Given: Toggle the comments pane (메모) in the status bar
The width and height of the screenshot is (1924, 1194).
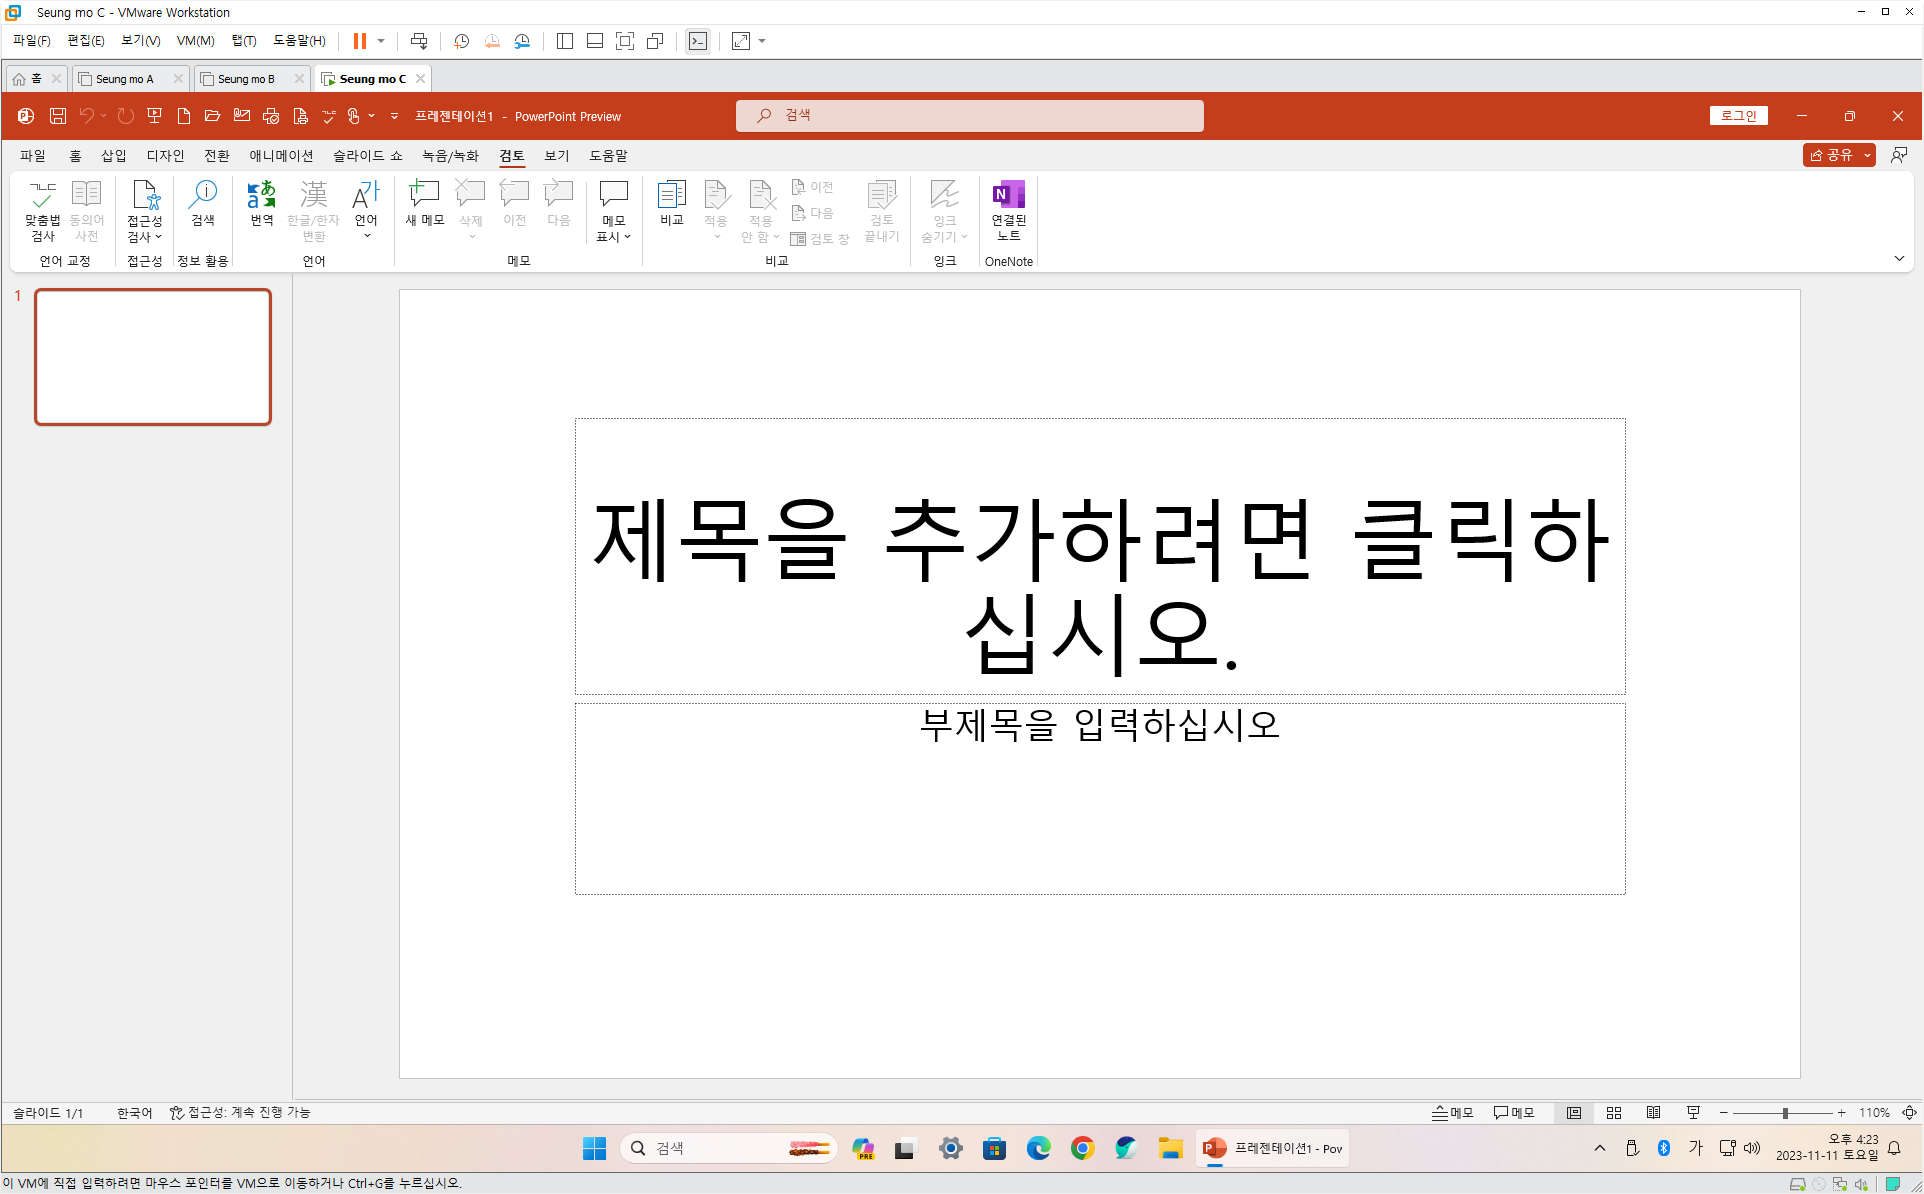Looking at the screenshot, I should coord(1513,1112).
